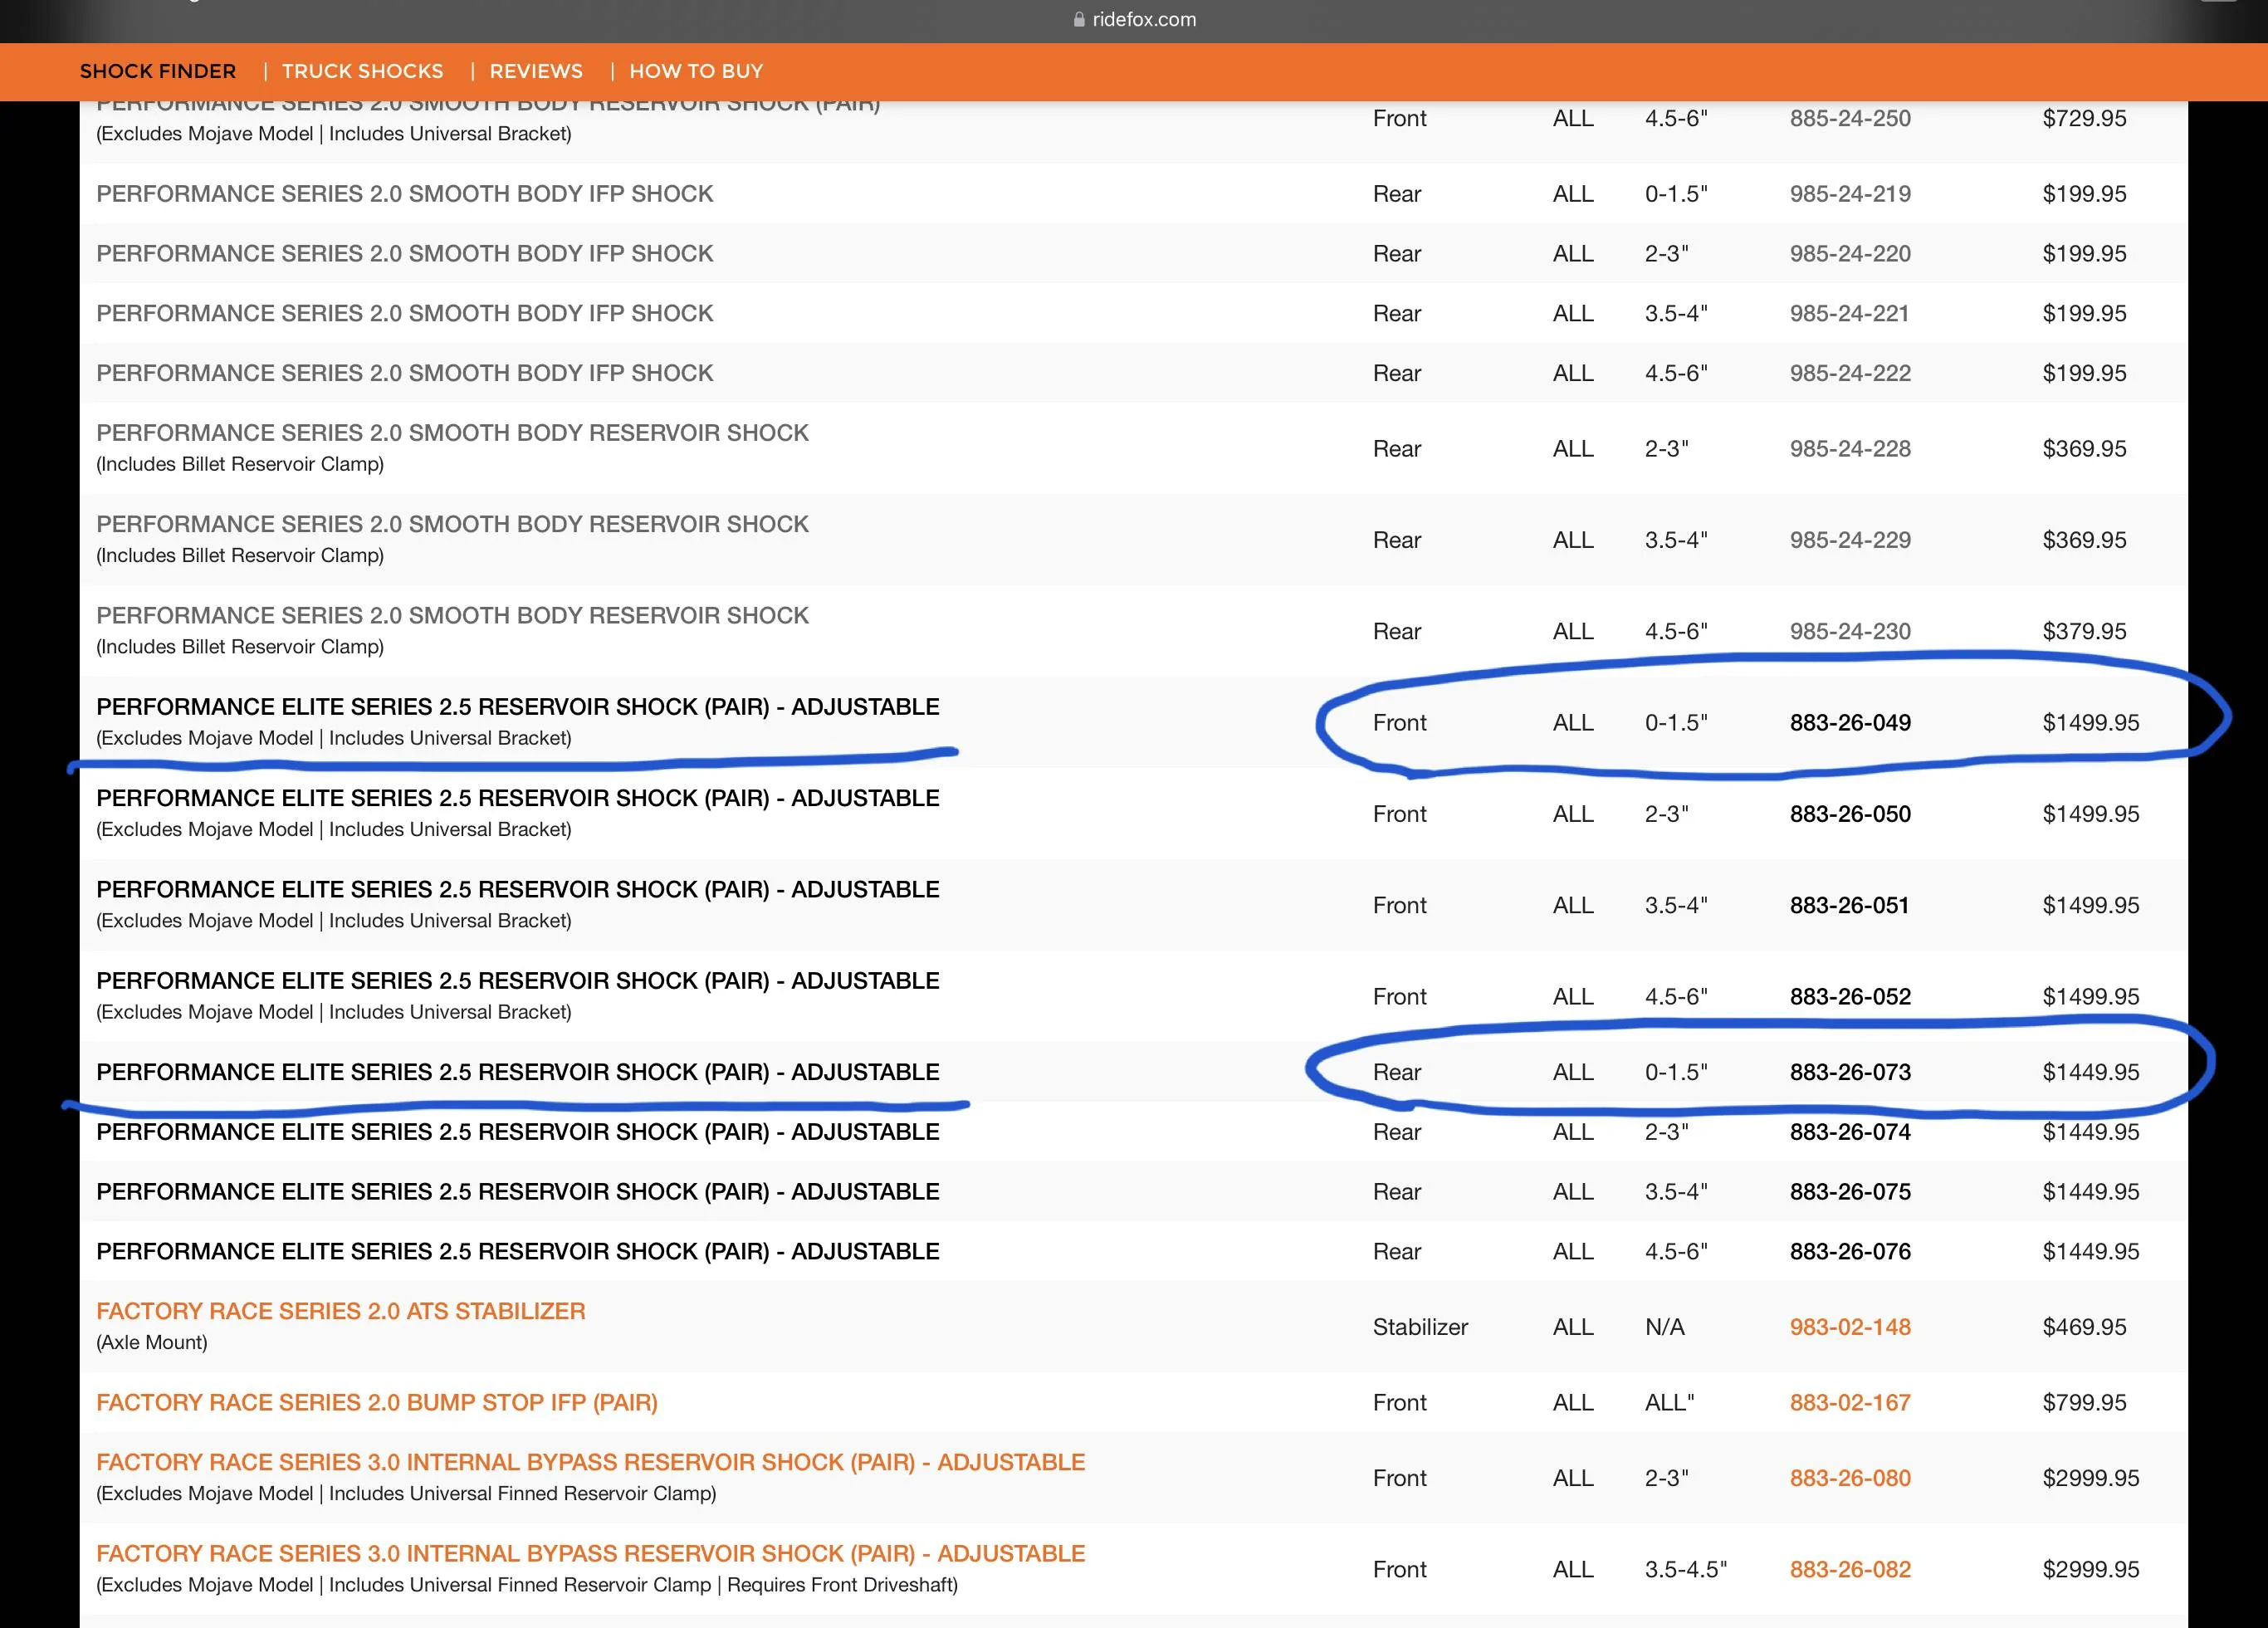Screen dimensions: 2268x1628
Task: Click the $1499.95 price for part 883-26-049
Action: click(2091, 722)
